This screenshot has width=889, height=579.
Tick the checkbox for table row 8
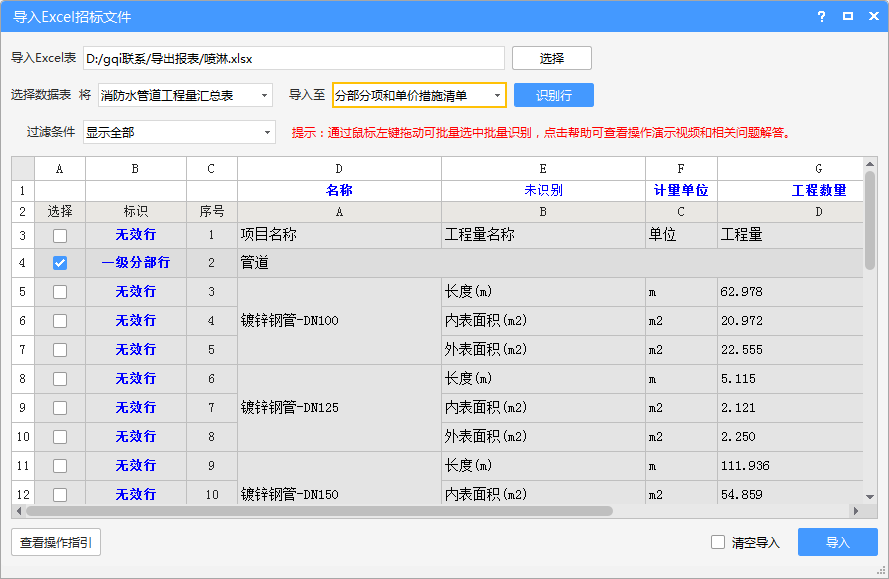click(x=60, y=379)
